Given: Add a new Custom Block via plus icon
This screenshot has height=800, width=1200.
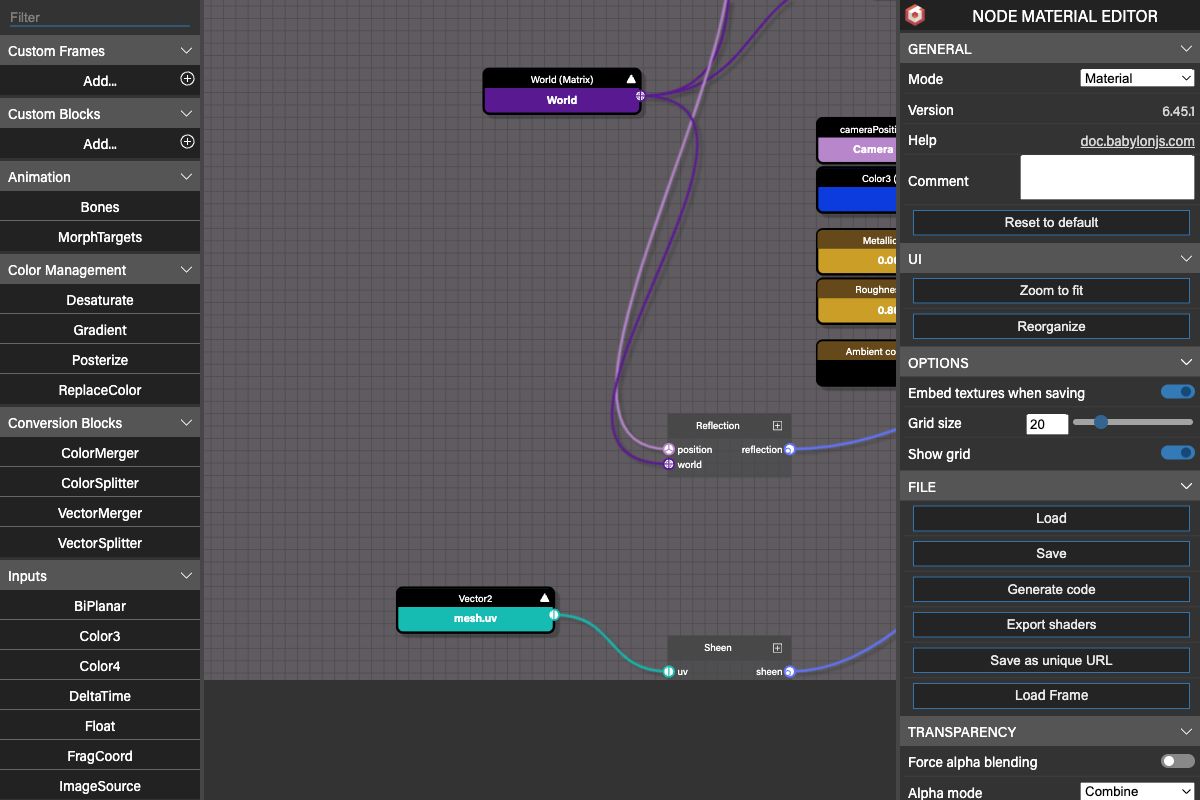Looking at the screenshot, I should [187, 143].
